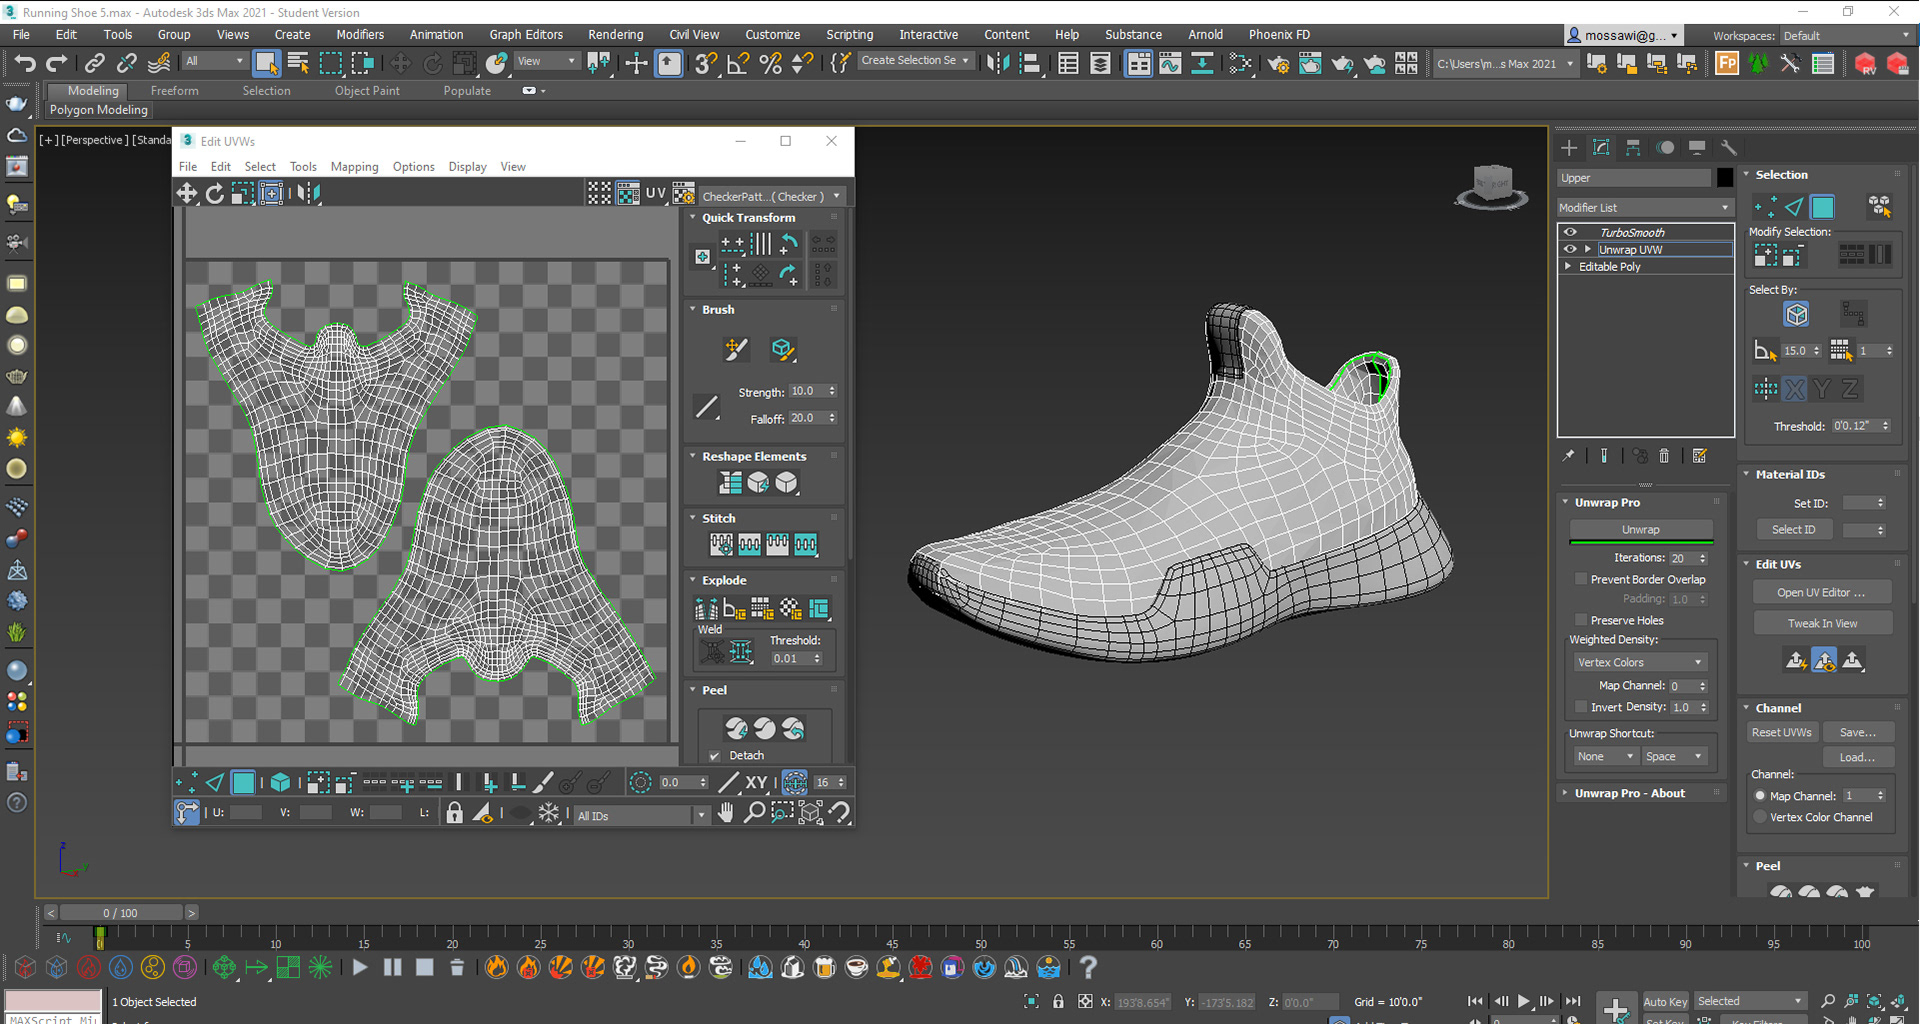Viewport: 1920px width, 1024px height.
Task: Enable the Preserve Holes checkbox
Action: (1581, 620)
